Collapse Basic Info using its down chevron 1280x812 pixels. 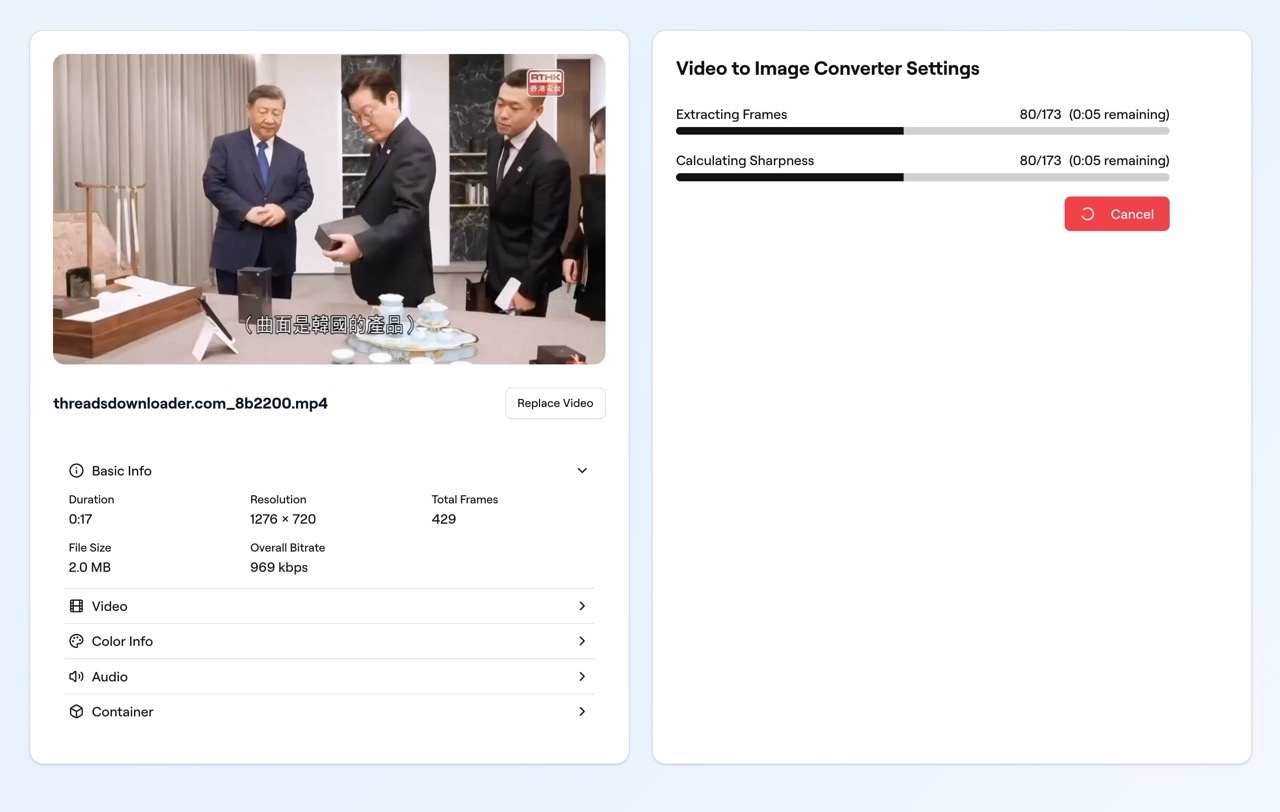point(582,471)
